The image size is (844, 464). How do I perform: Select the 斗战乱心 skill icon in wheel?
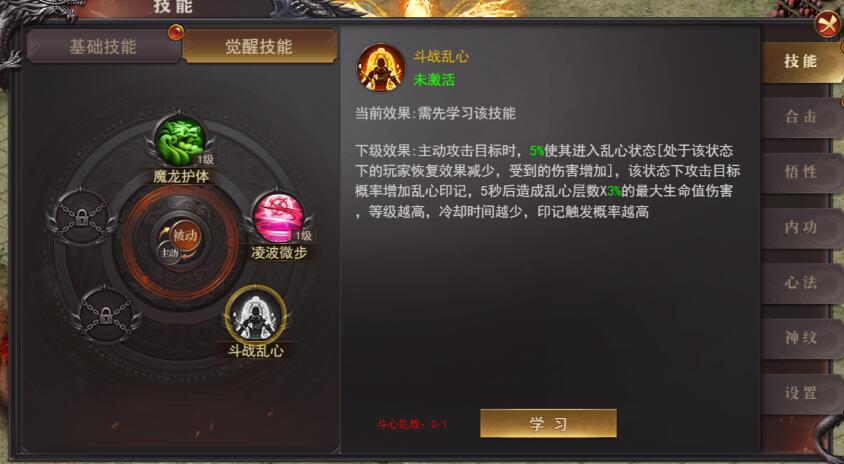(256, 316)
